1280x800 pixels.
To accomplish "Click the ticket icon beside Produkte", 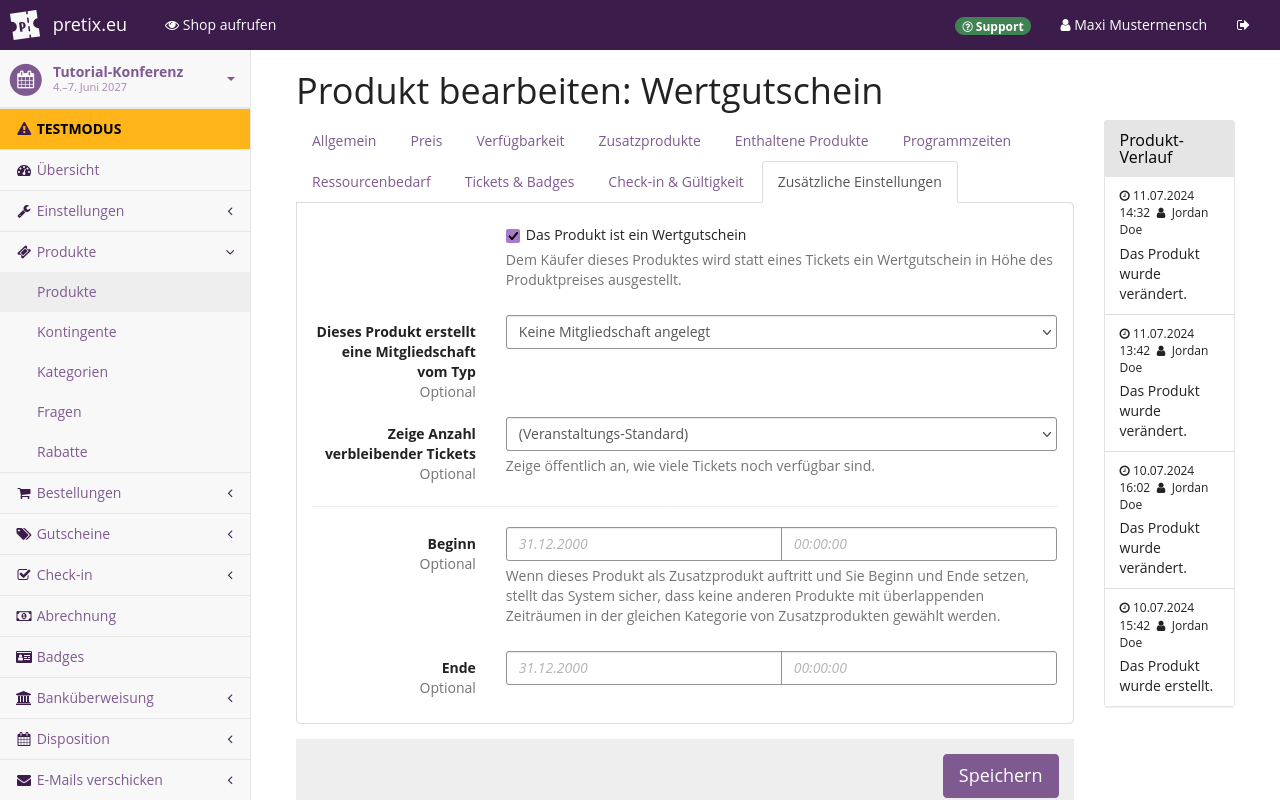I will [24, 252].
